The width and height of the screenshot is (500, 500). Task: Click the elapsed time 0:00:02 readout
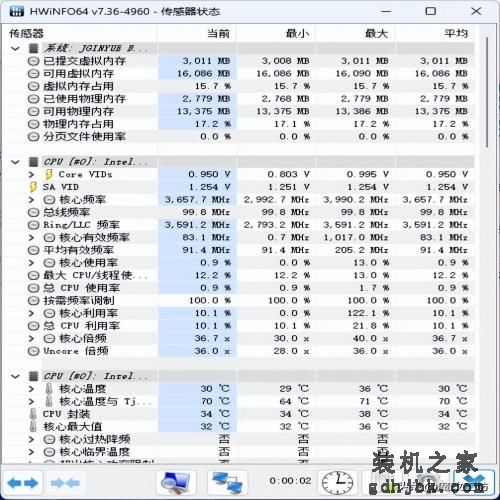[290, 481]
